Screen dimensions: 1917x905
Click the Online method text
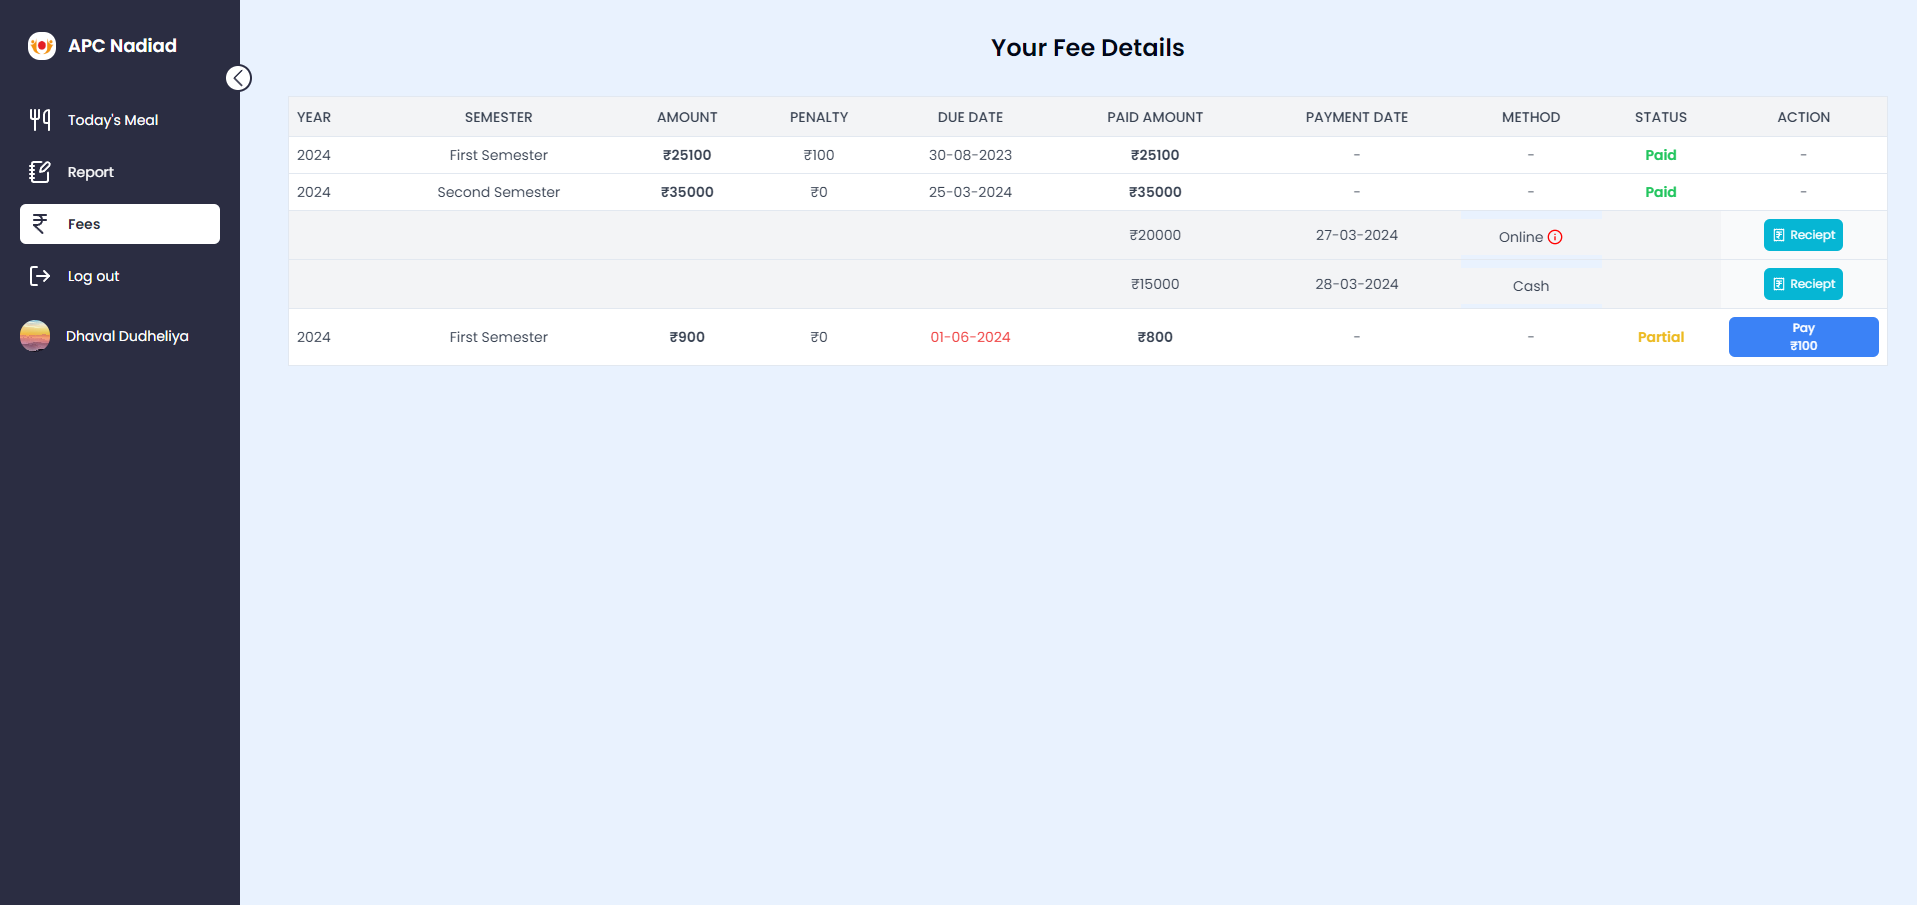(x=1520, y=237)
